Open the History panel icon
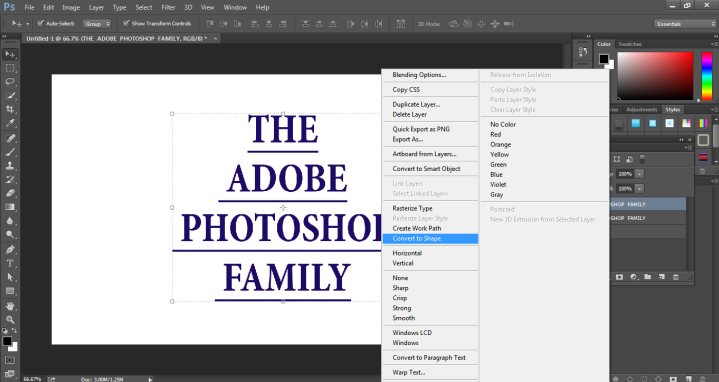719x382 pixels. (x=583, y=51)
